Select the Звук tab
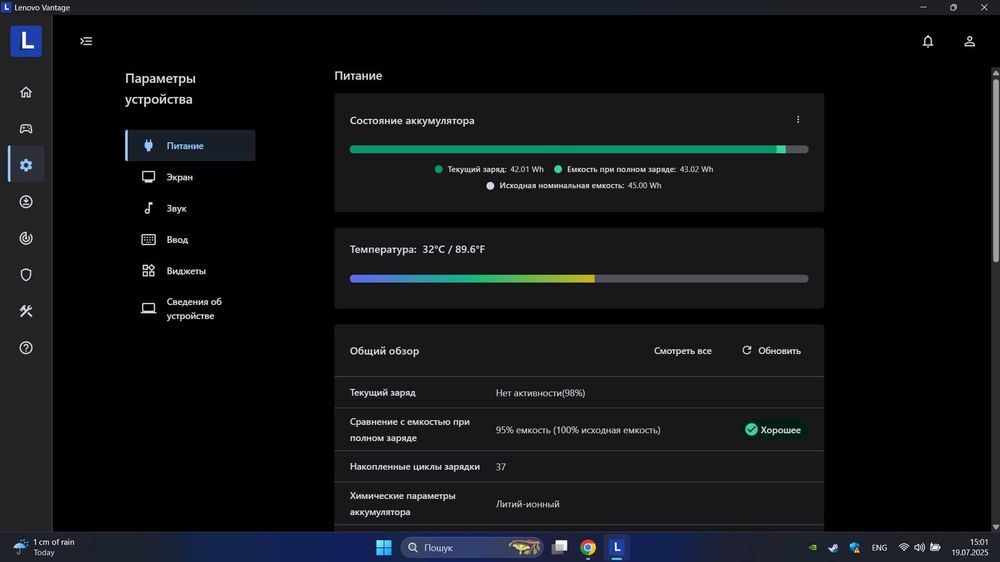This screenshot has width=1000, height=562. tap(191, 208)
